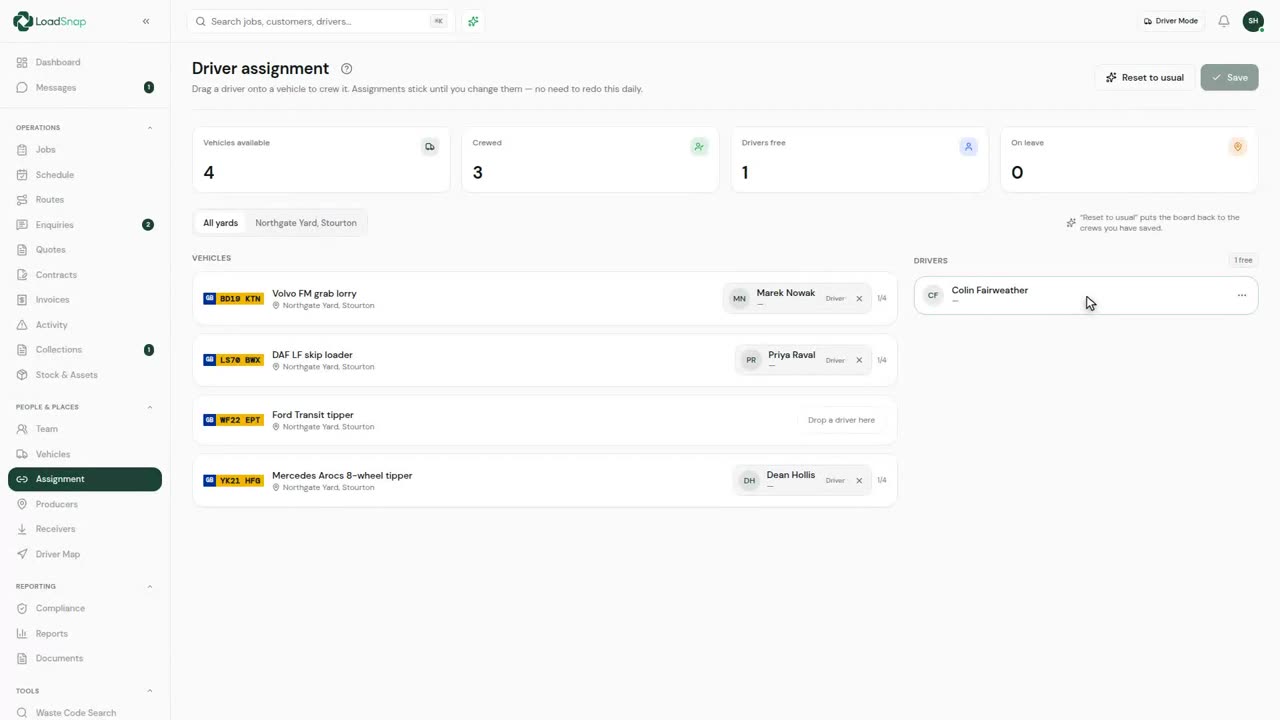Open Enquiries in the sidebar
Viewport: 1280px width, 720px height.
tap(85, 225)
